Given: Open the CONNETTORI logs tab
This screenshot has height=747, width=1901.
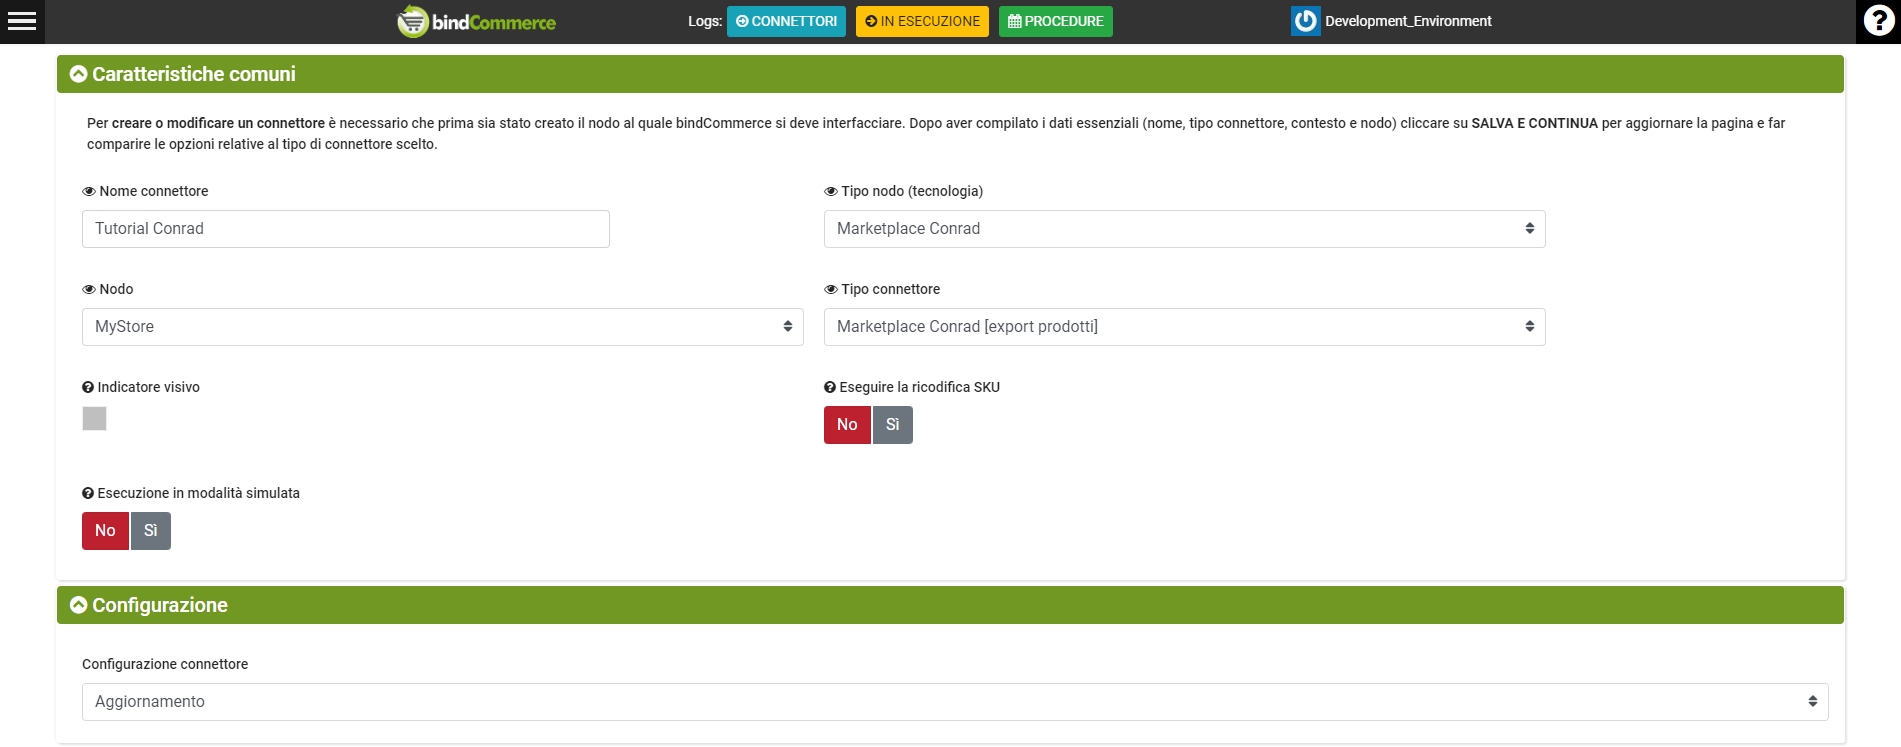Looking at the screenshot, I should [786, 21].
